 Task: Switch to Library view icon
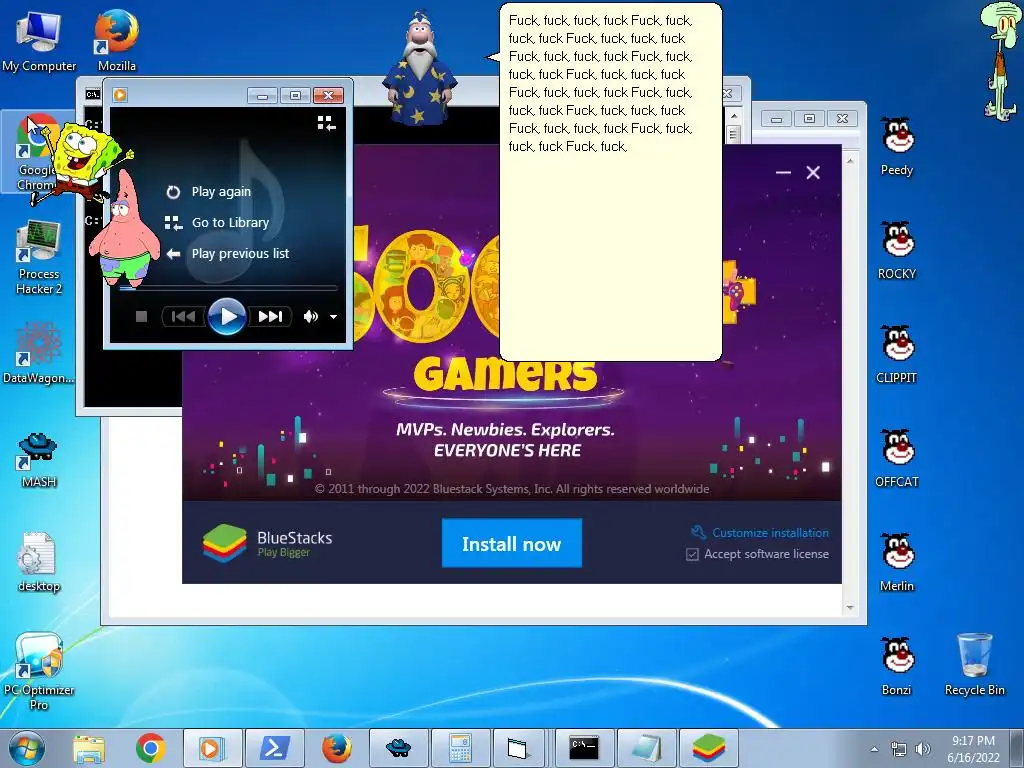pyautogui.click(x=327, y=123)
